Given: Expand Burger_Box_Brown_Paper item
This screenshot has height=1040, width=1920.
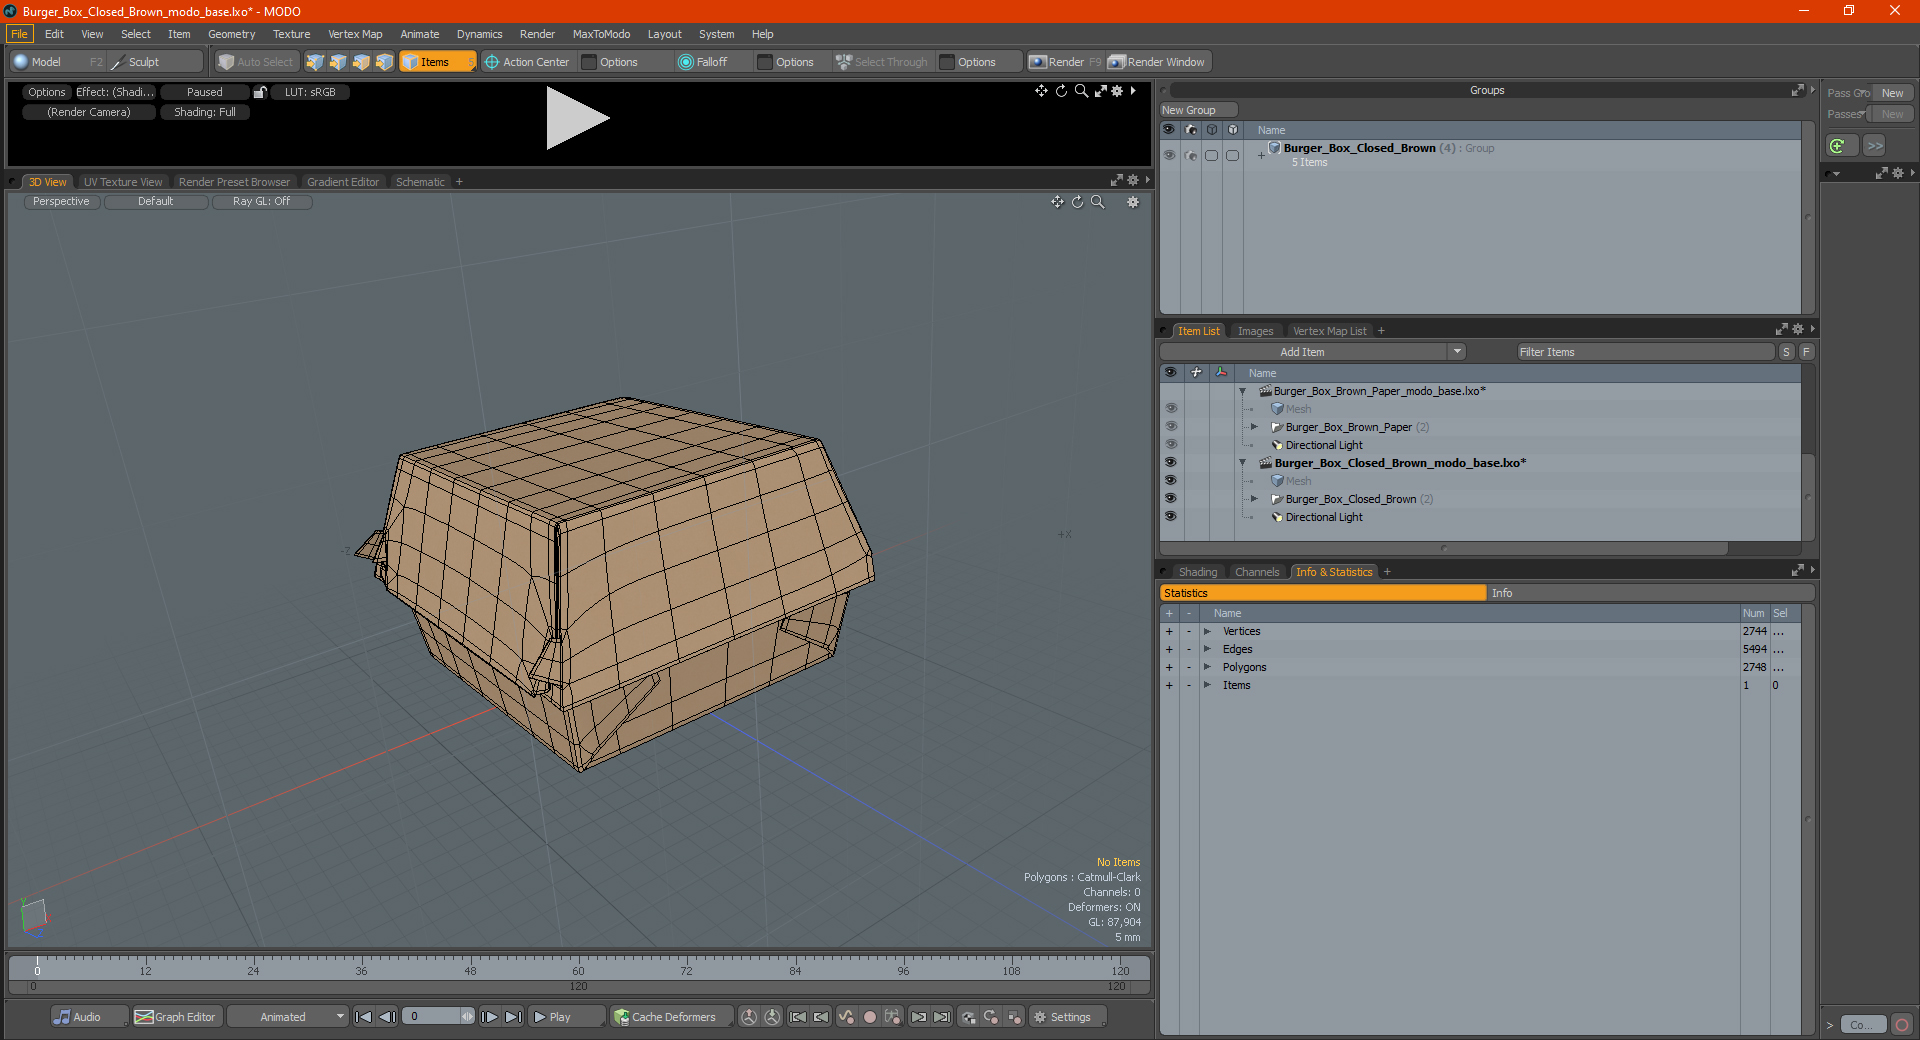Looking at the screenshot, I should point(1254,427).
